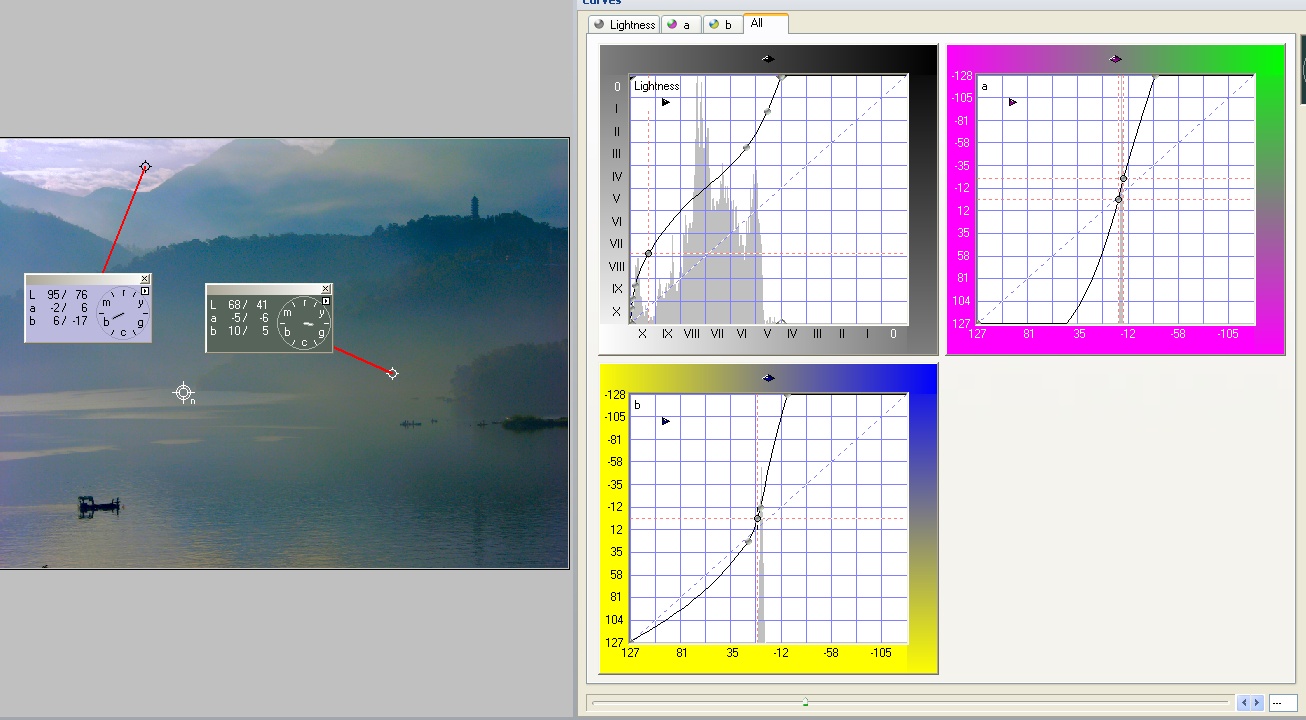Select b curve handle below the circled point
This screenshot has width=1306, height=720.
point(747,541)
